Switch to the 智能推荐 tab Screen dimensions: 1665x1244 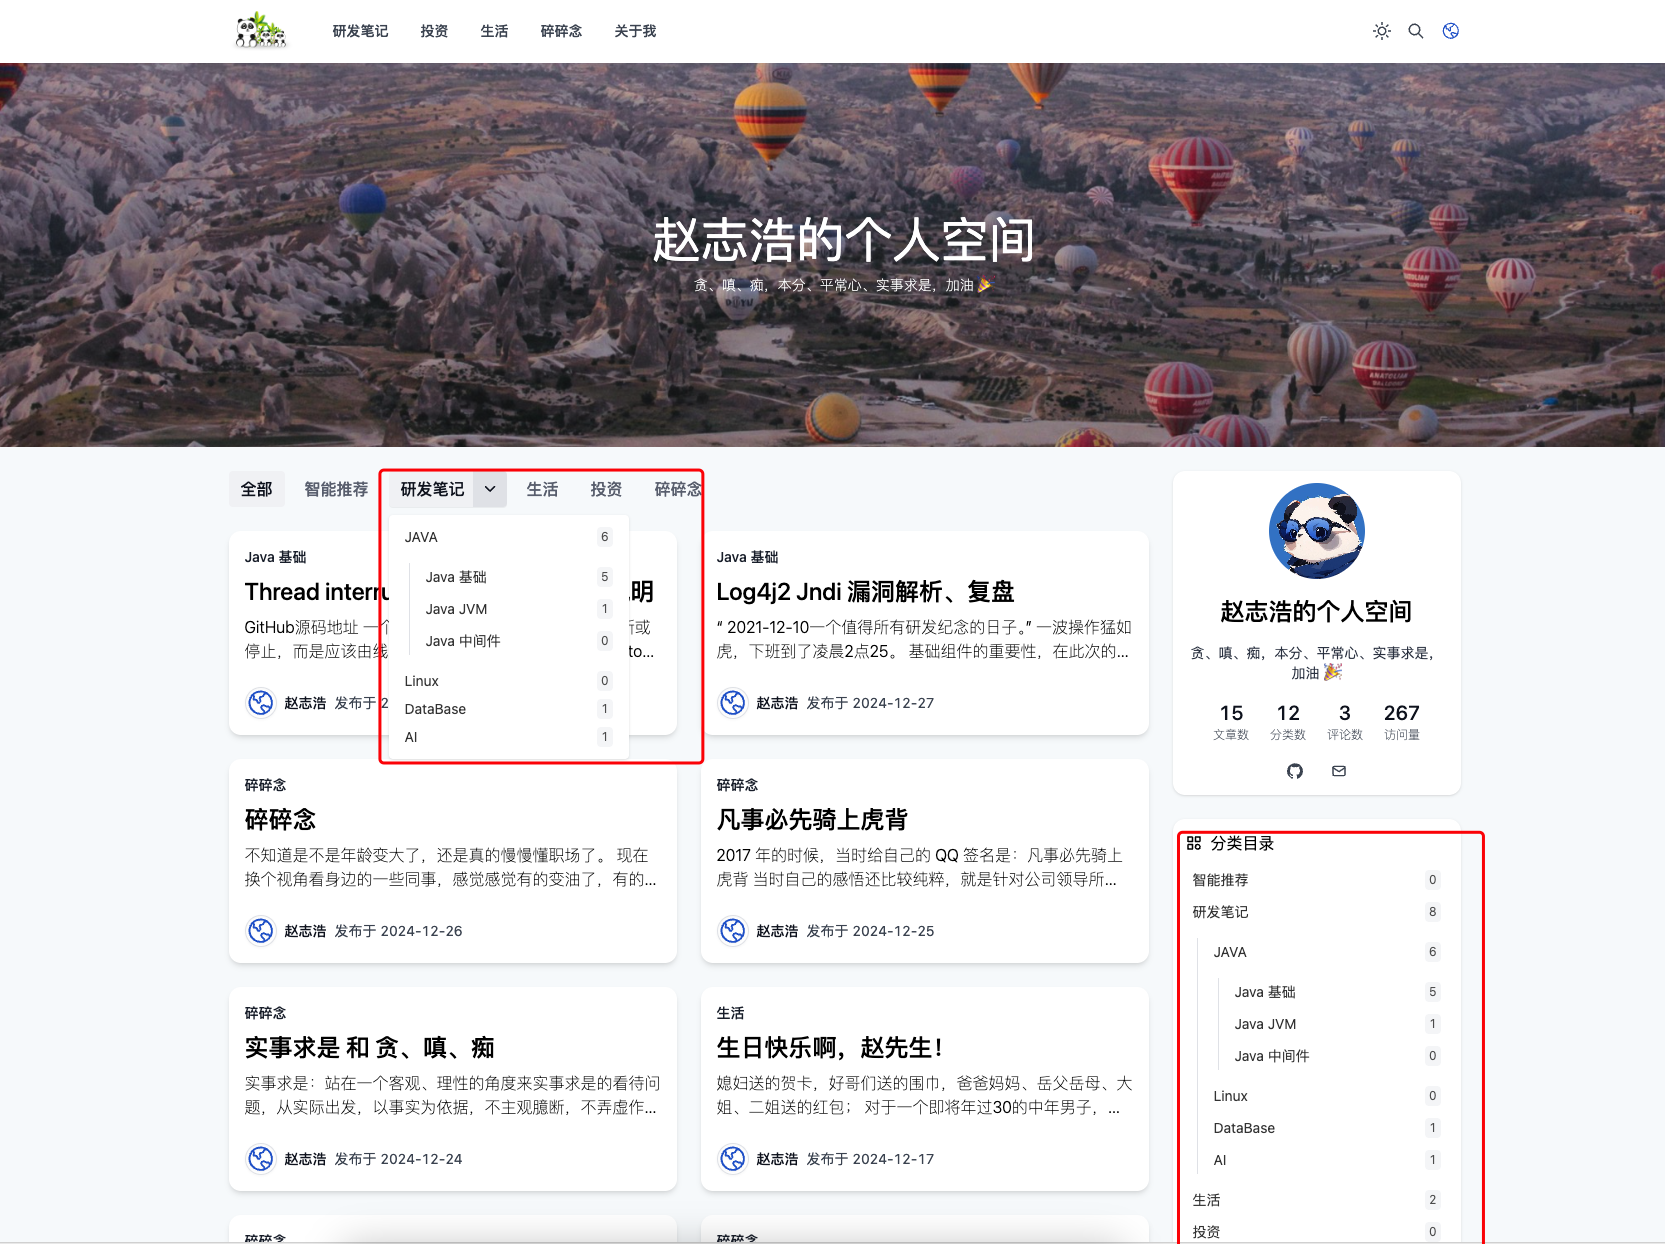pyautogui.click(x=336, y=489)
